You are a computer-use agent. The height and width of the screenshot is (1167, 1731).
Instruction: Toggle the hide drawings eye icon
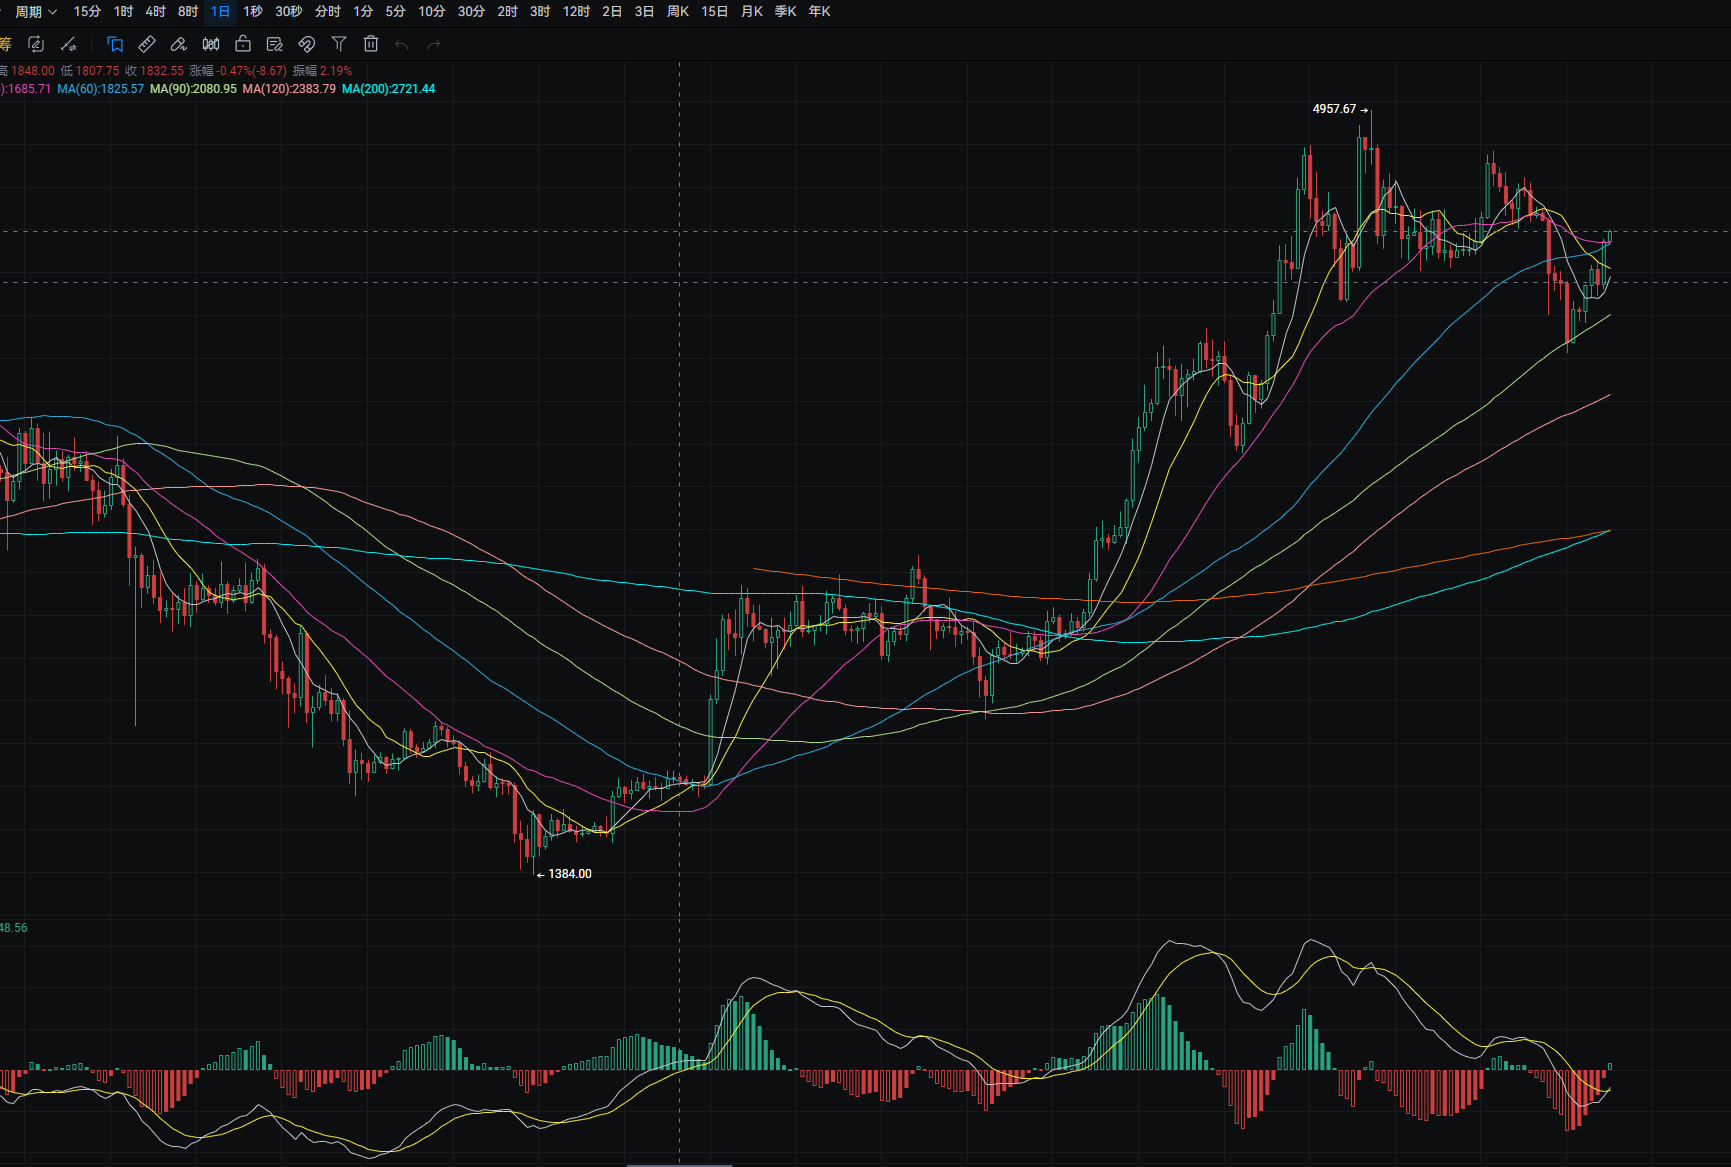tap(307, 44)
